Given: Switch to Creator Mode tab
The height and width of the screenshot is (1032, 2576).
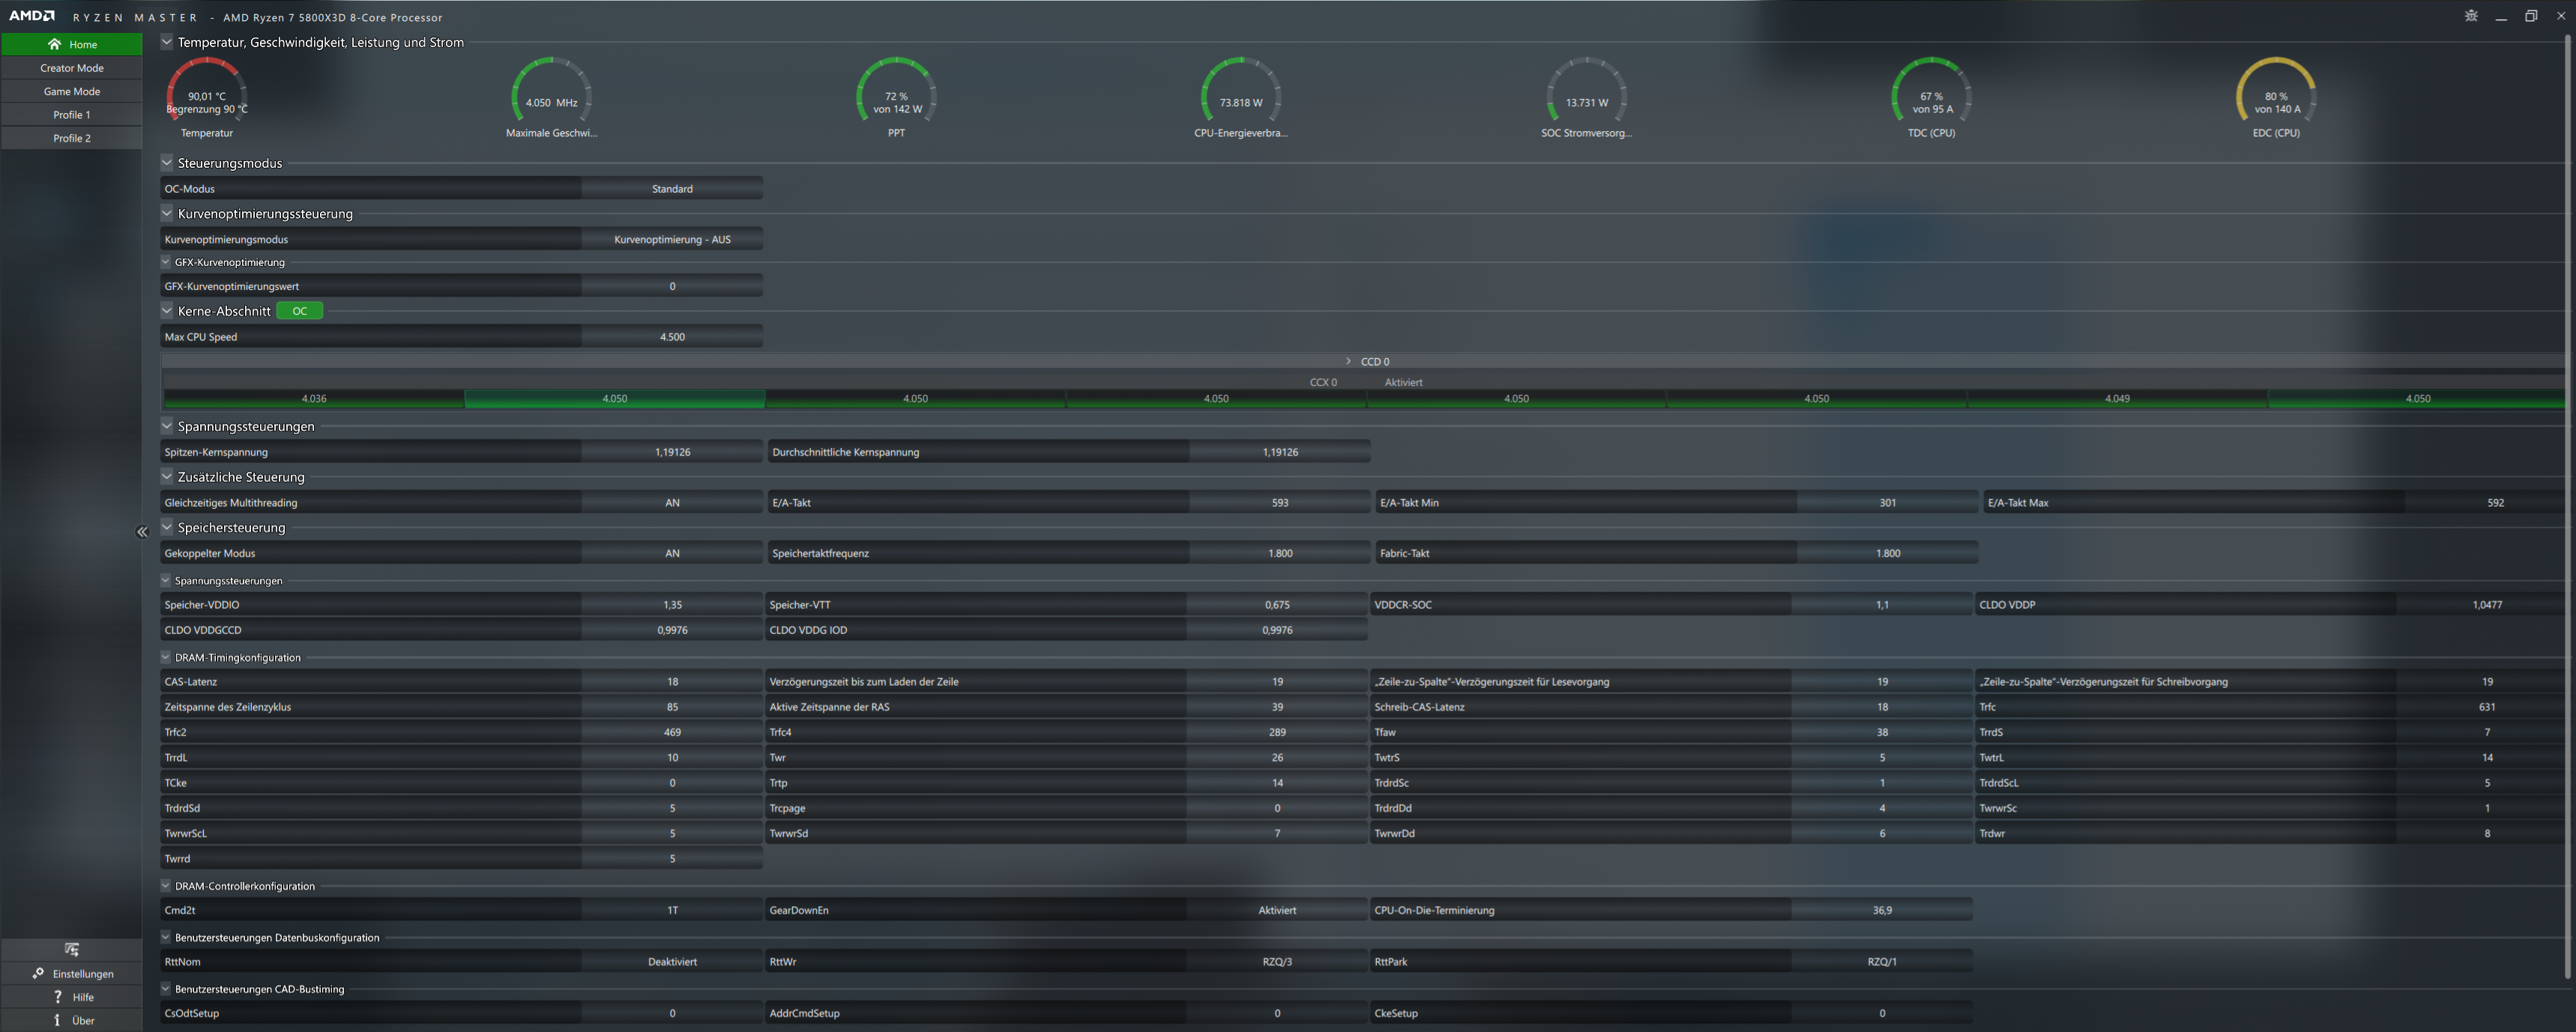Looking at the screenshot, I should pyautogui.click(x=72, y=68).
